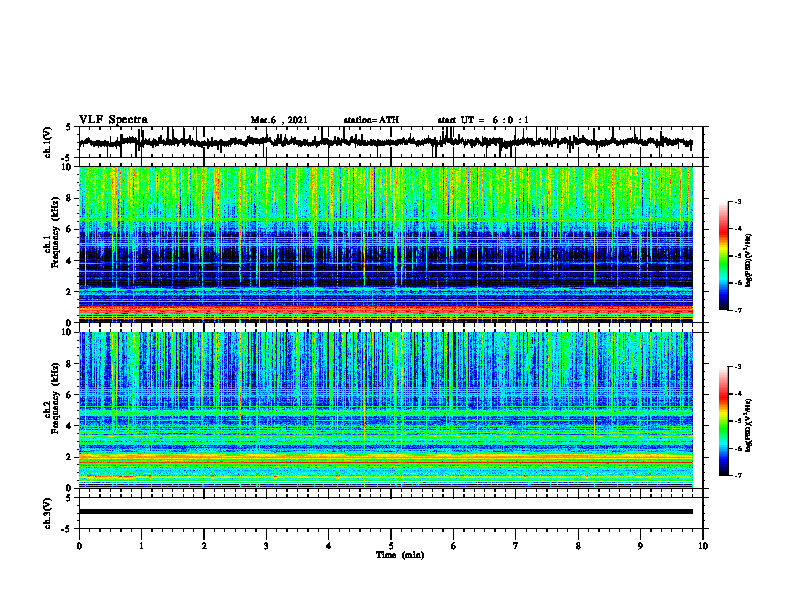Click the time axis tick label "9"
Viewport: 792px width, 612px height.
click(x=640, y=546)
